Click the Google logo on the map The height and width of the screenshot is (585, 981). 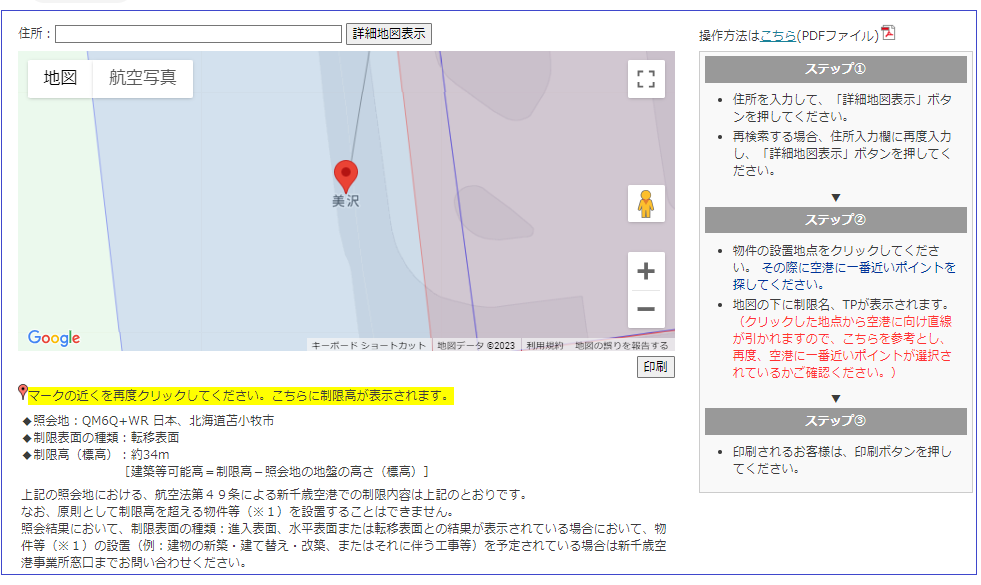coord(54,338)
